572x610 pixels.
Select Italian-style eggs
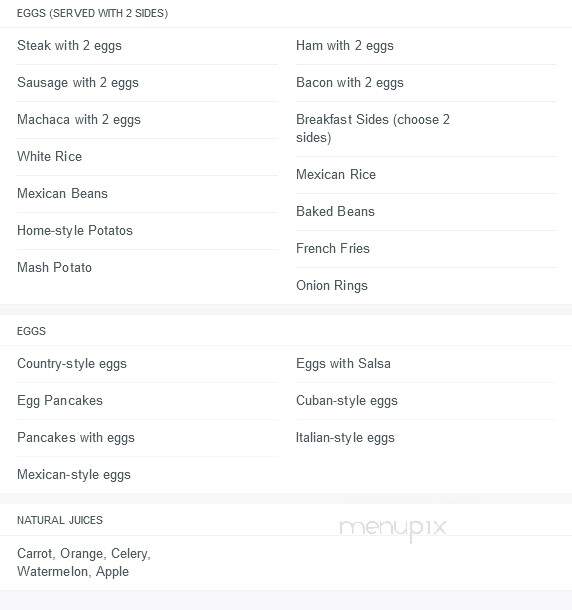click(345, 437)
